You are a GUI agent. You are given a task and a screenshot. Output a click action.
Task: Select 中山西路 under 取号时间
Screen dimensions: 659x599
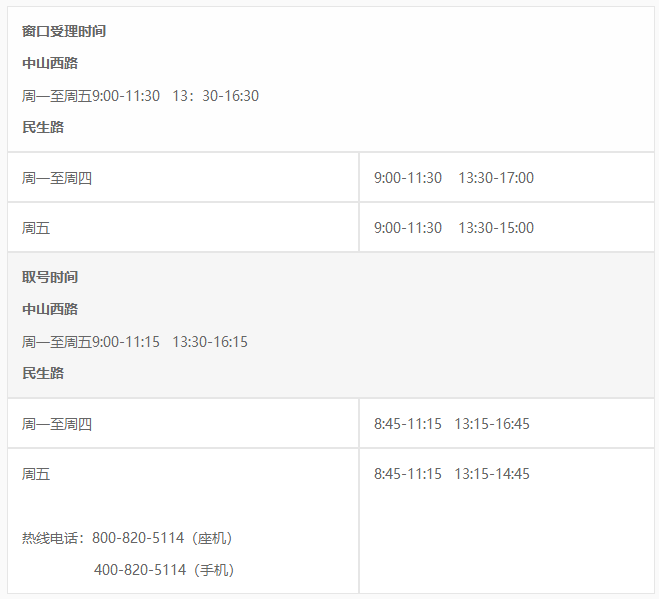click(50, 309)
